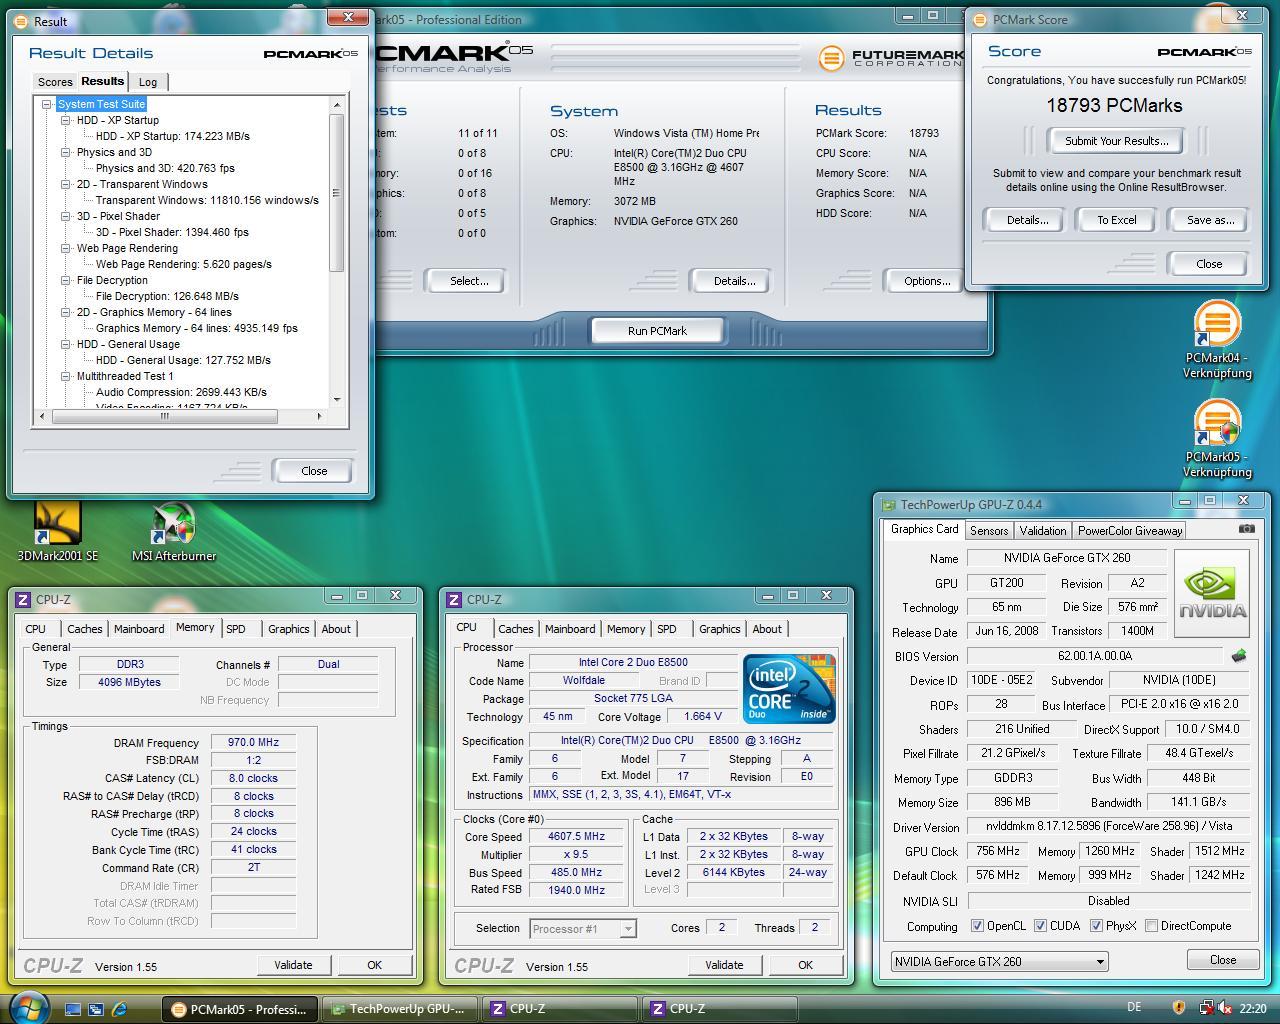Open the GPU selection dropdown in GPU-Z
The width and height of the screenshot is (1280, 1024).
[999, 961]
